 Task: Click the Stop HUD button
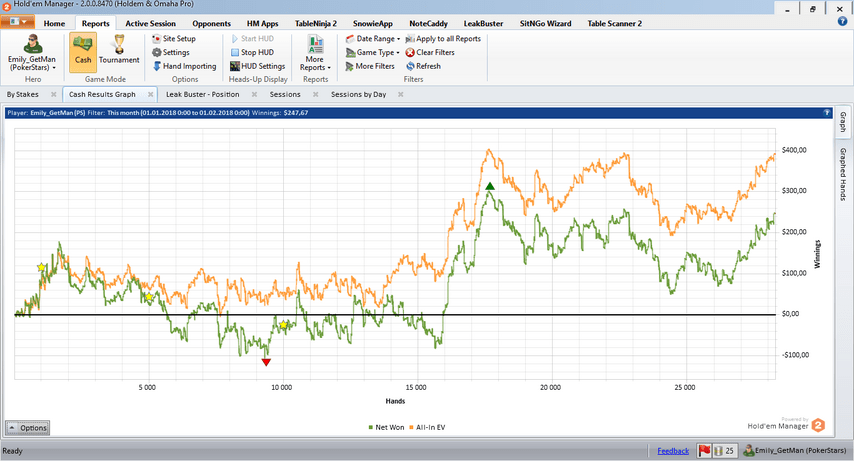[252, 52]
